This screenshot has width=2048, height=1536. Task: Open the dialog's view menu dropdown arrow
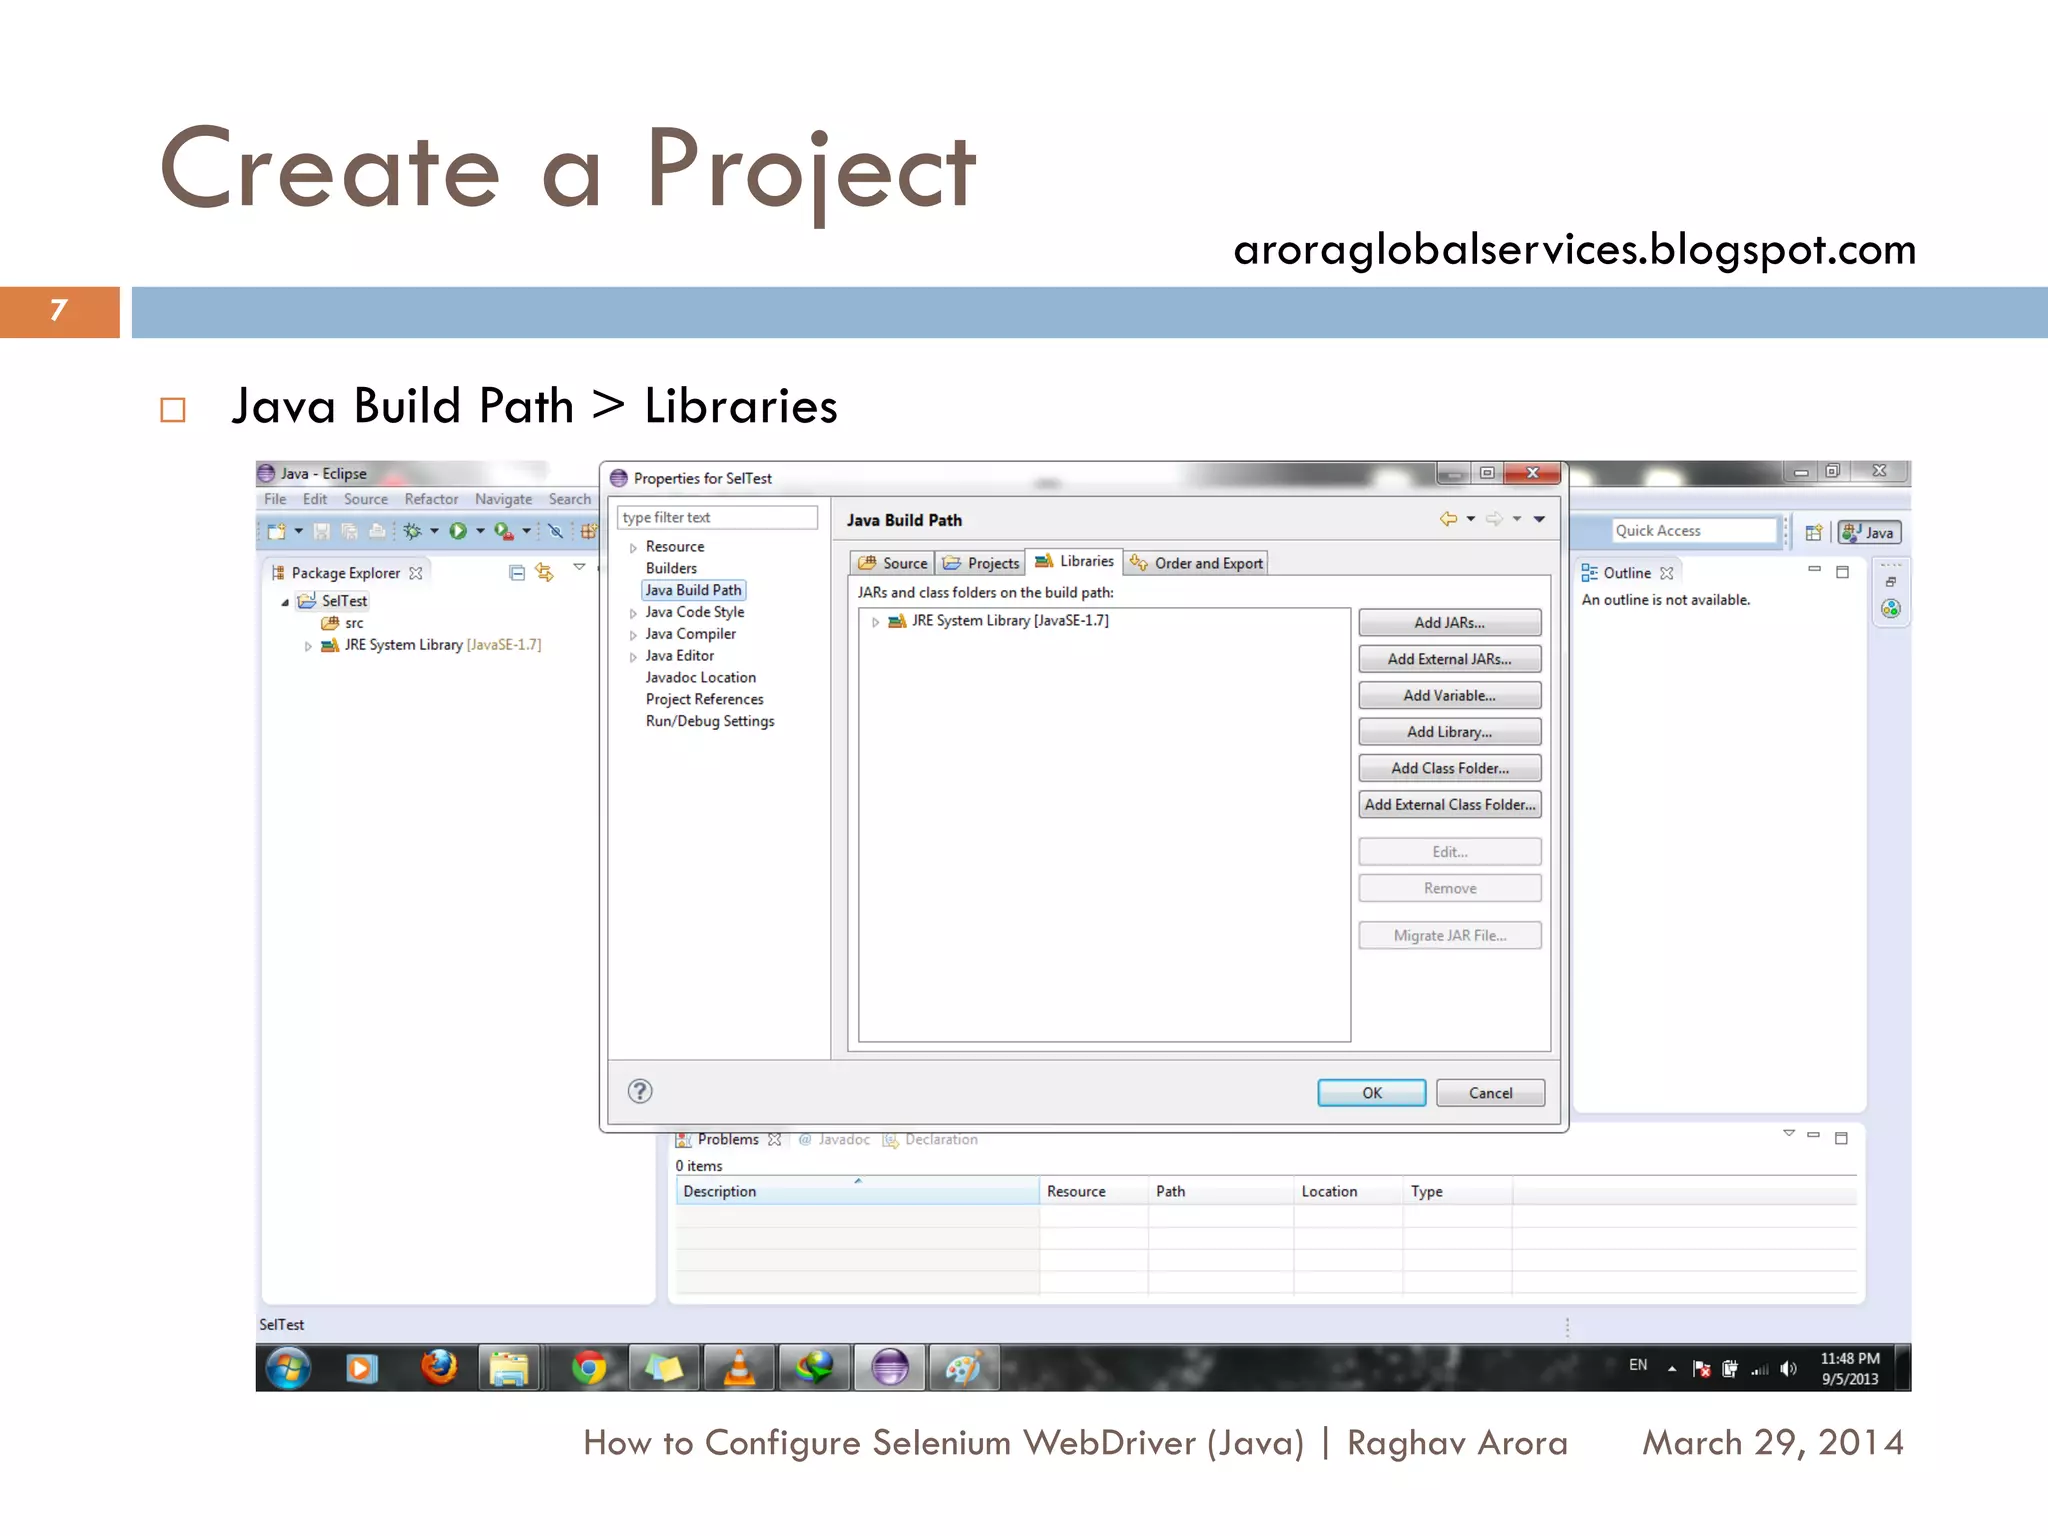[x=1539, y=519]
